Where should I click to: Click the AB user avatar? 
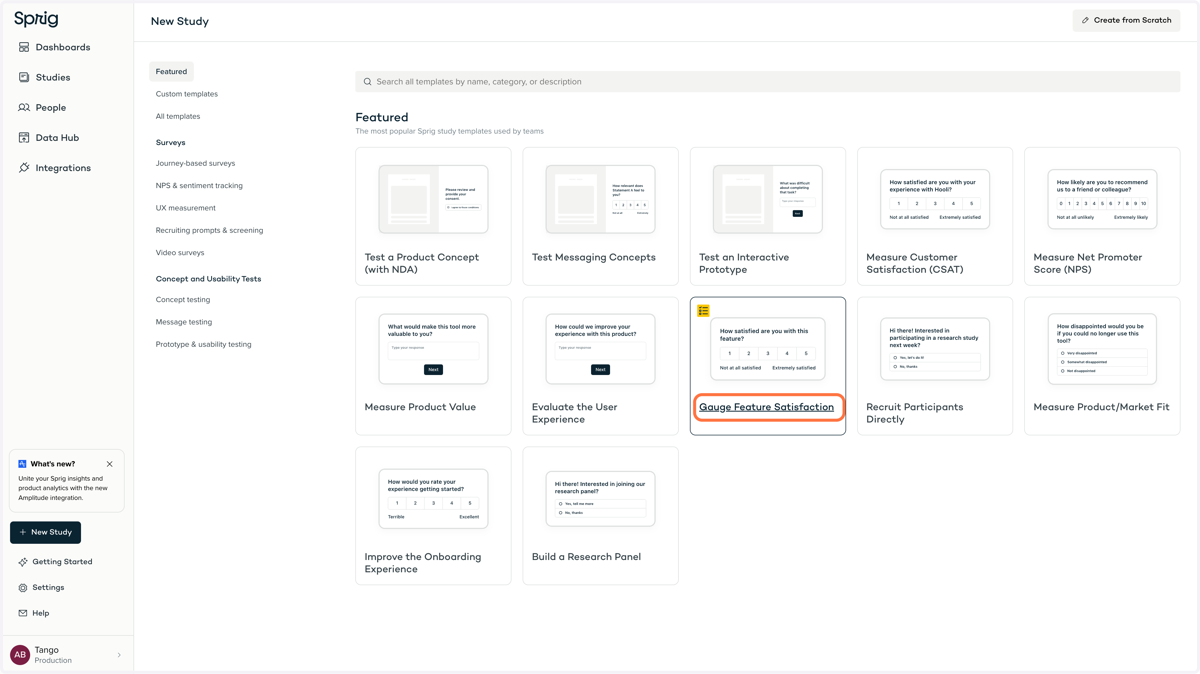point(20,655)
